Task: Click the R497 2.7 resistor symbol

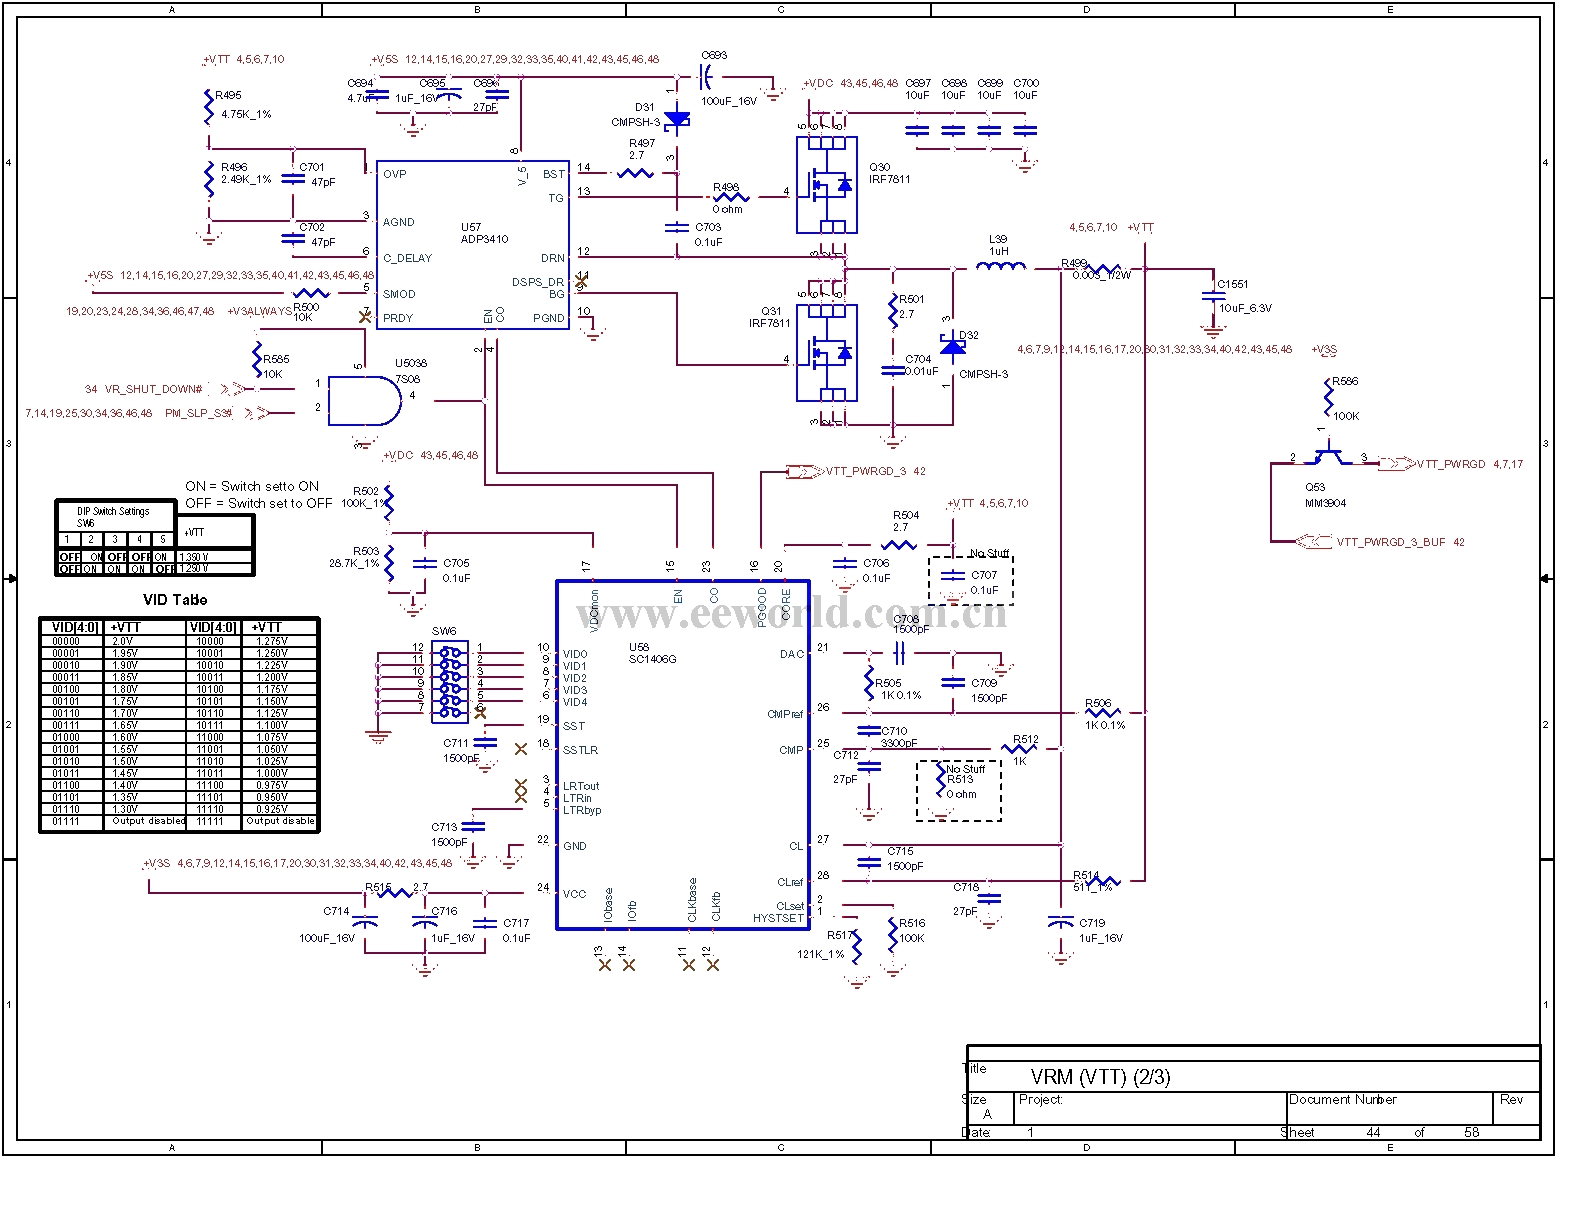Action: [x=636, y=174]
